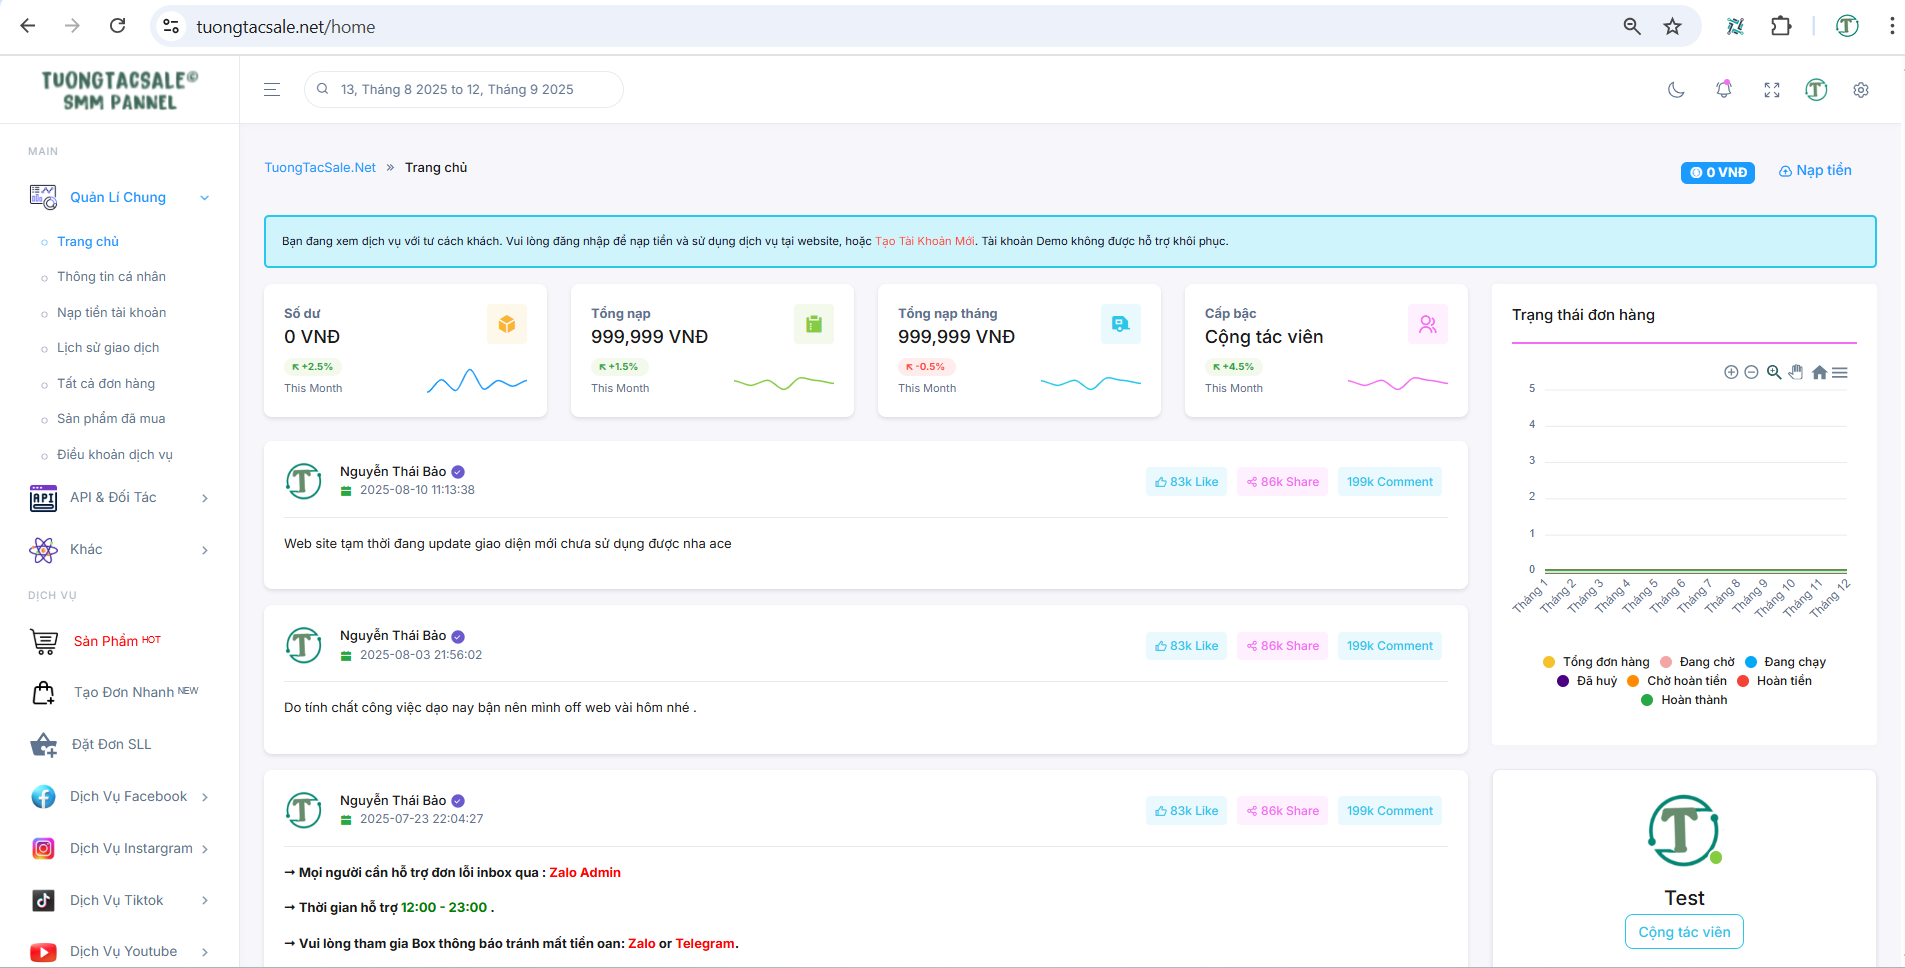The image size is (1905, 968).
Task: Expand the Dịch Vụ Facebook submenu
Action: 128,797
